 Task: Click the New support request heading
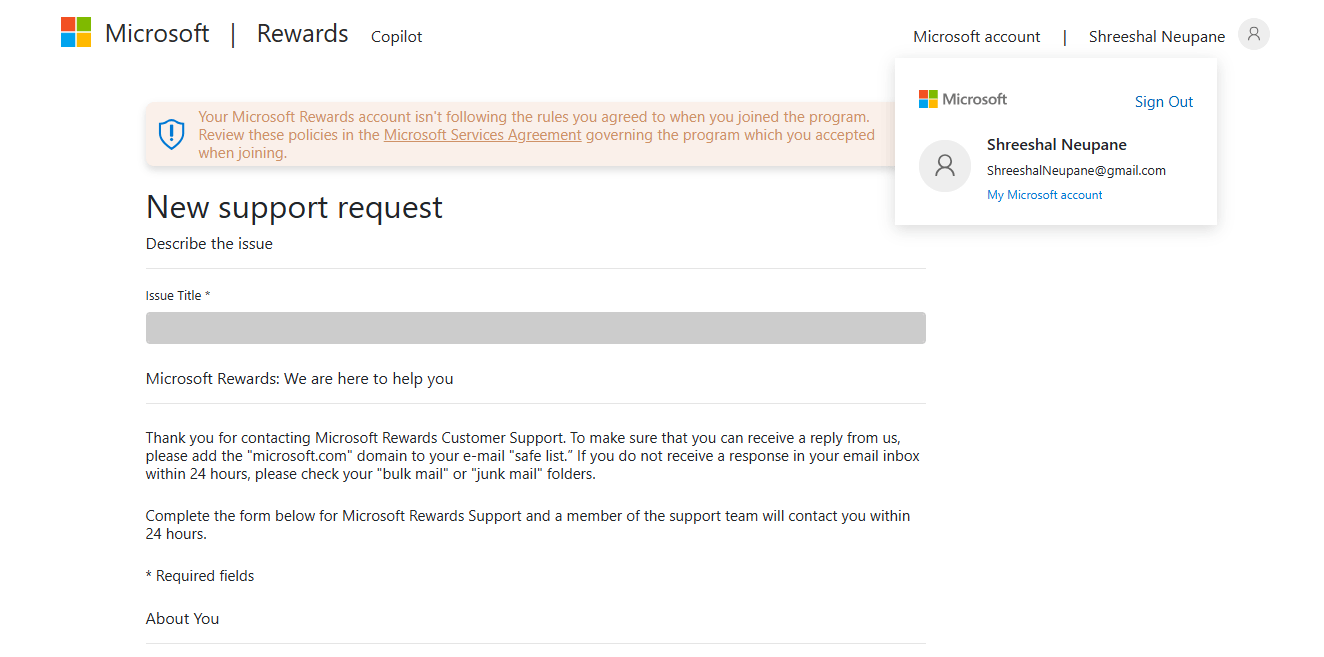pyautogui.click(x=294, y=207)
